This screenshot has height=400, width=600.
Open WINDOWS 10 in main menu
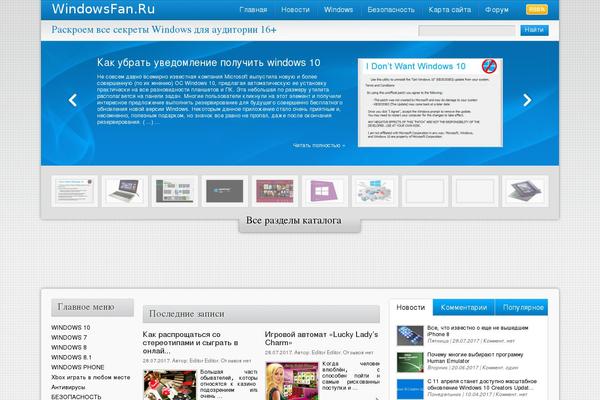click(x=71, y=328)
